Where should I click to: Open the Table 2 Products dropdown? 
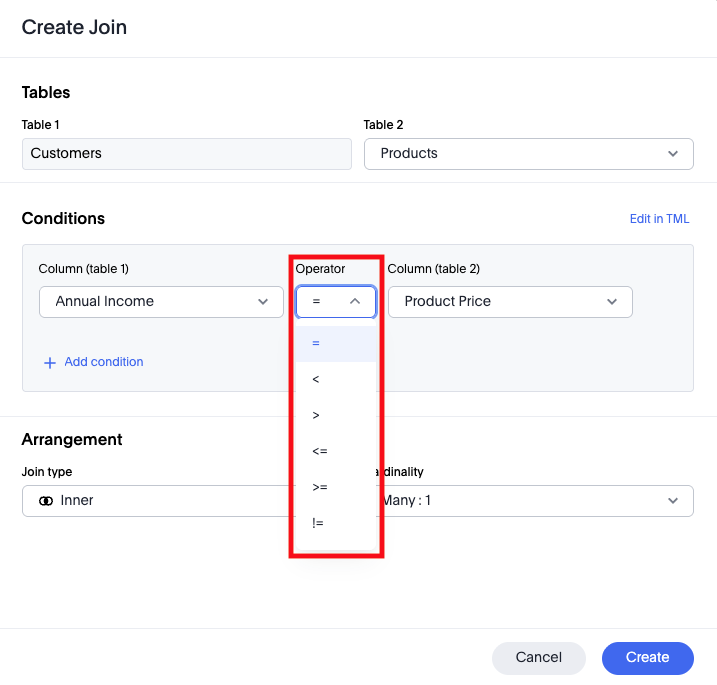pos(528,154)
